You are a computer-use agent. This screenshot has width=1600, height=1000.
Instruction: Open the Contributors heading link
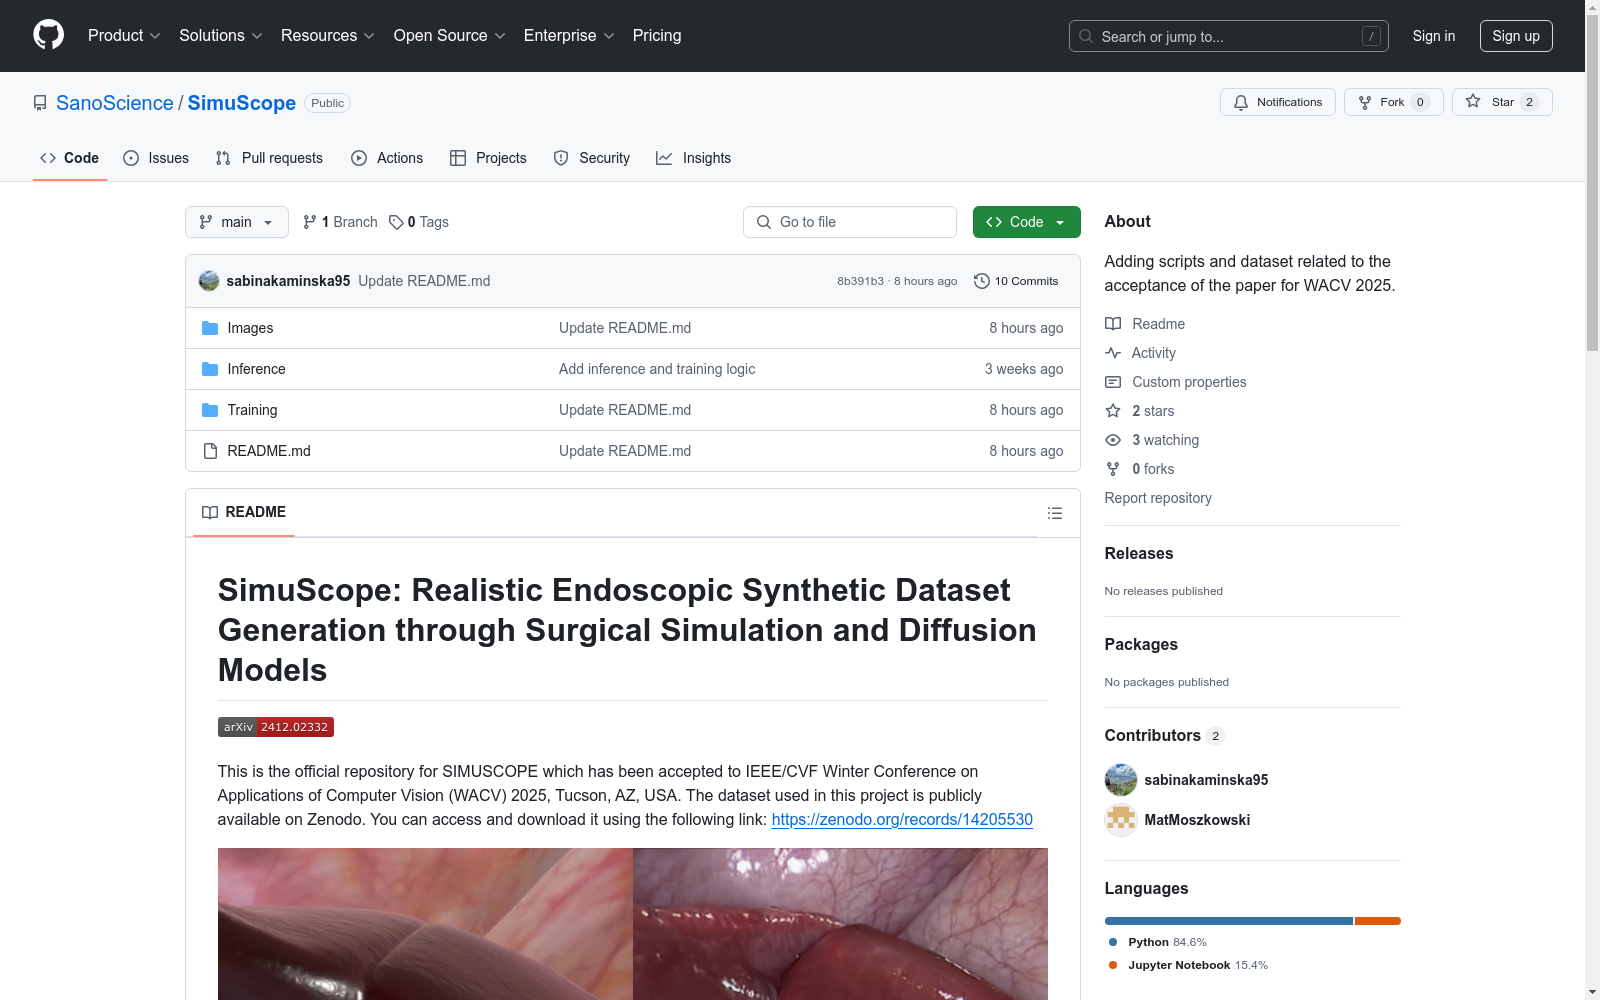(1164, 735)
